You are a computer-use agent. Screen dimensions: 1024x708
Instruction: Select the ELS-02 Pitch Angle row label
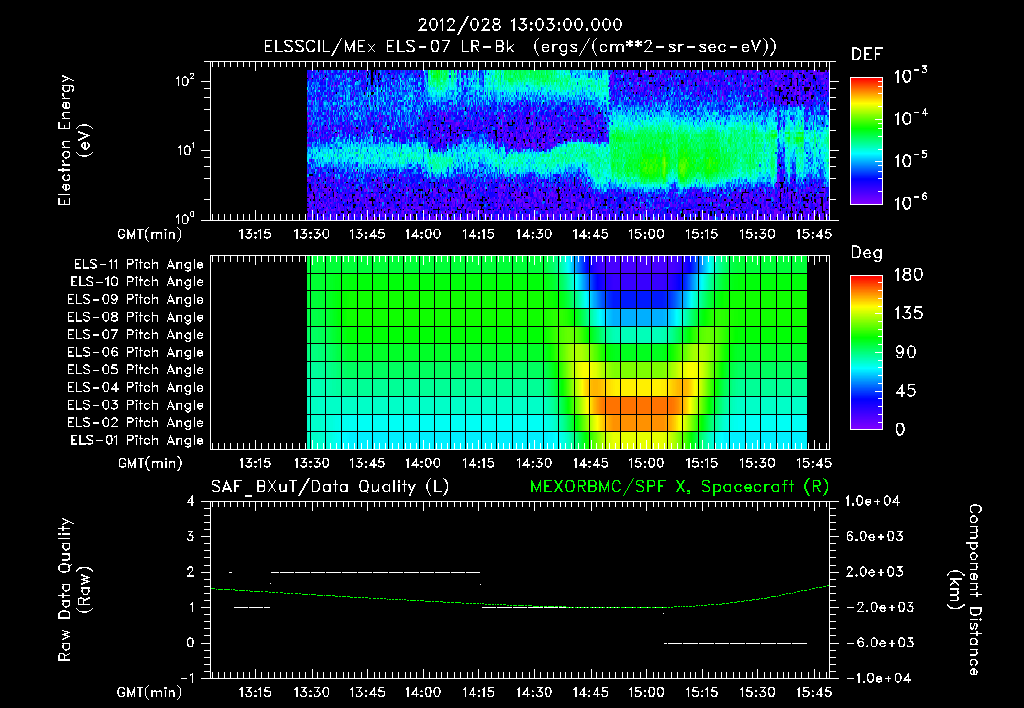tap(135, 423)
